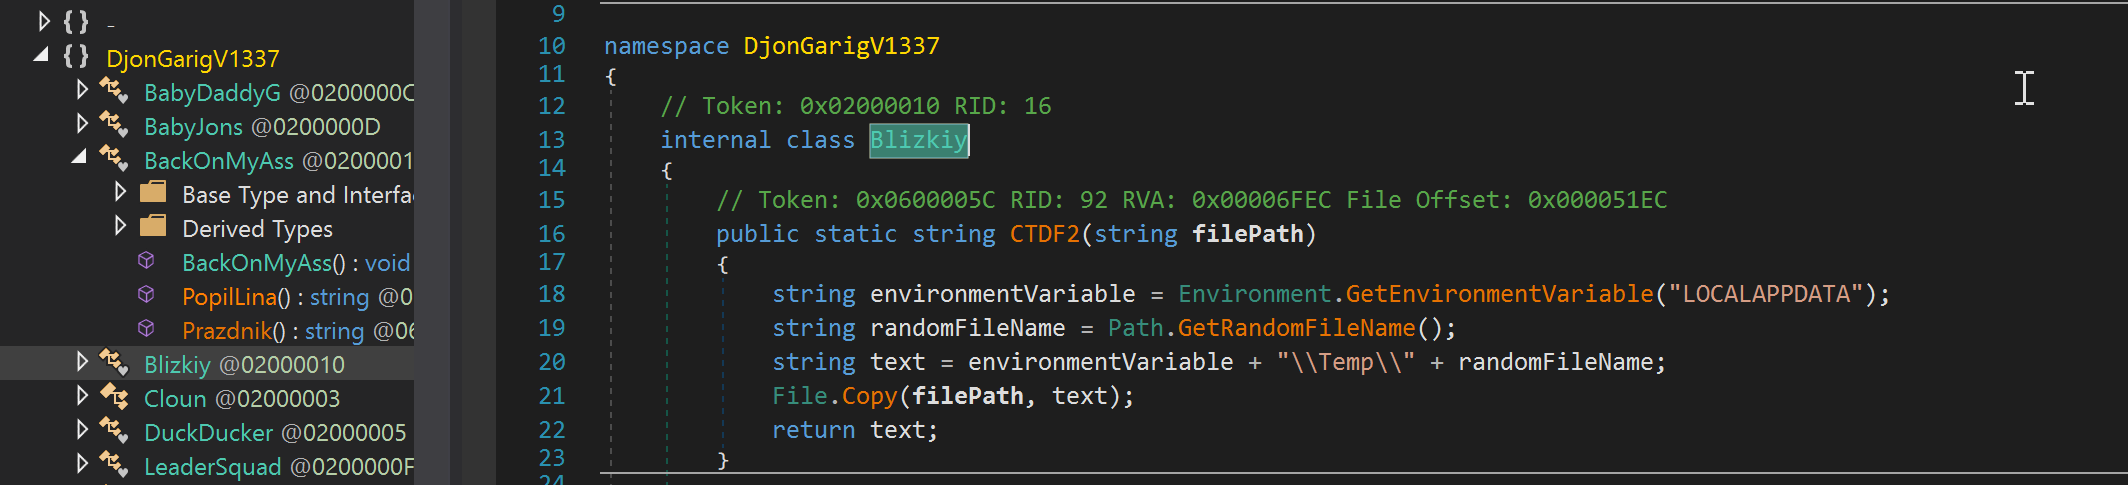This screenshot has width=2128, height=485.
Task: Click the PopilLina method icon
Action: click(x=146, y=295)
